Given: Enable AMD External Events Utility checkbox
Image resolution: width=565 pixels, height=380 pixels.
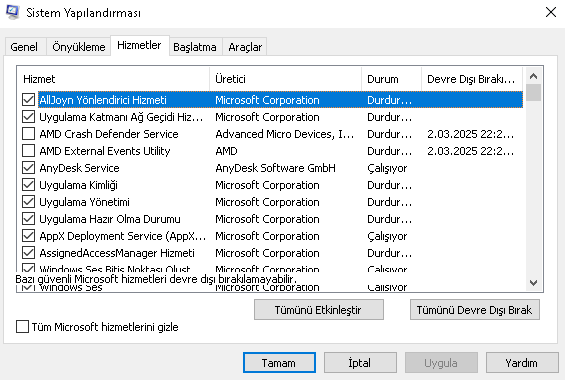Looking at the screenshot, I should point(28,151).
